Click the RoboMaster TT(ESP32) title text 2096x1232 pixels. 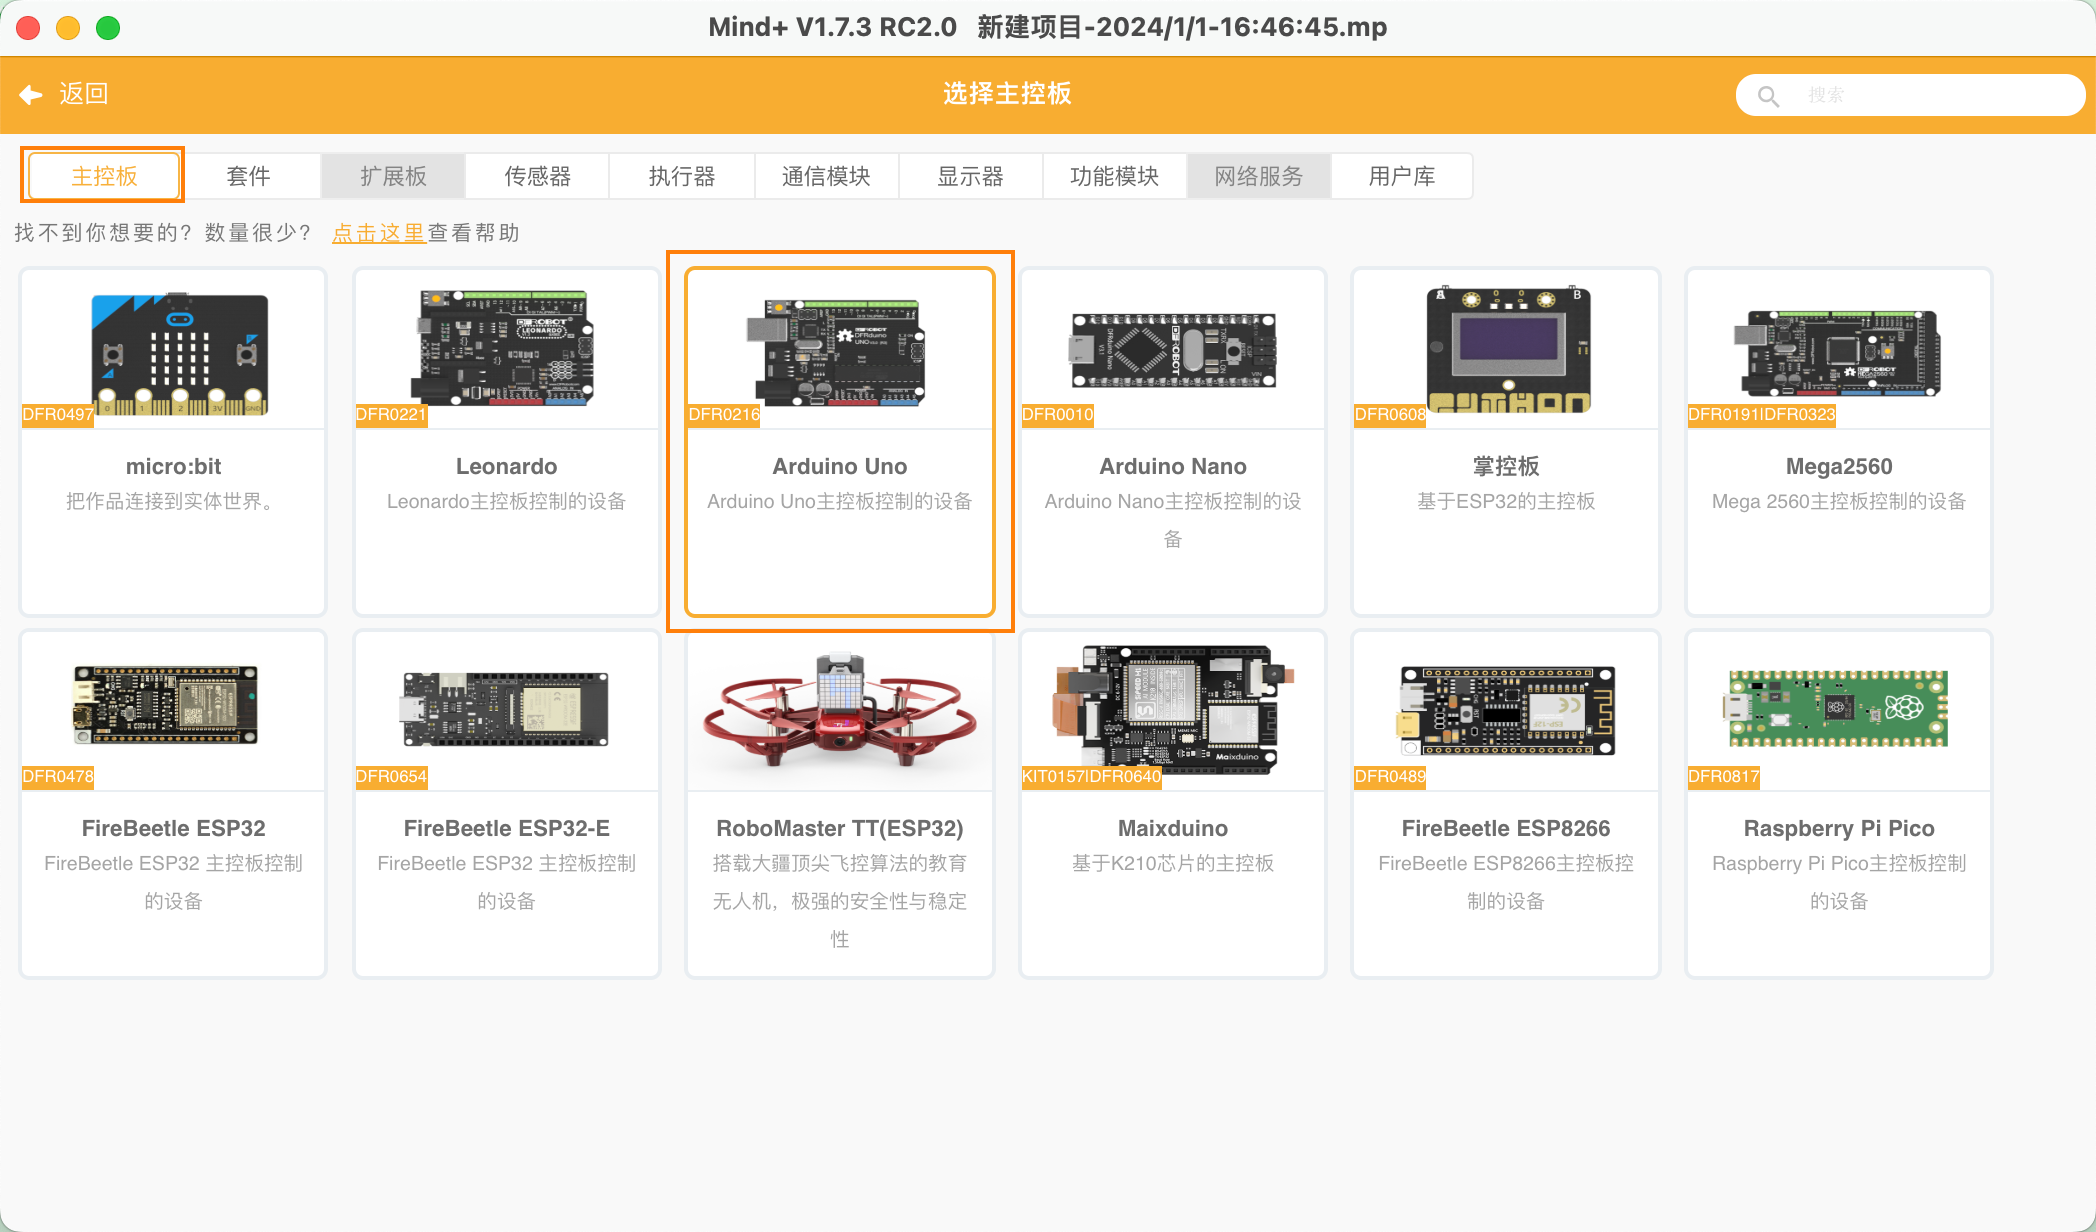840,828
